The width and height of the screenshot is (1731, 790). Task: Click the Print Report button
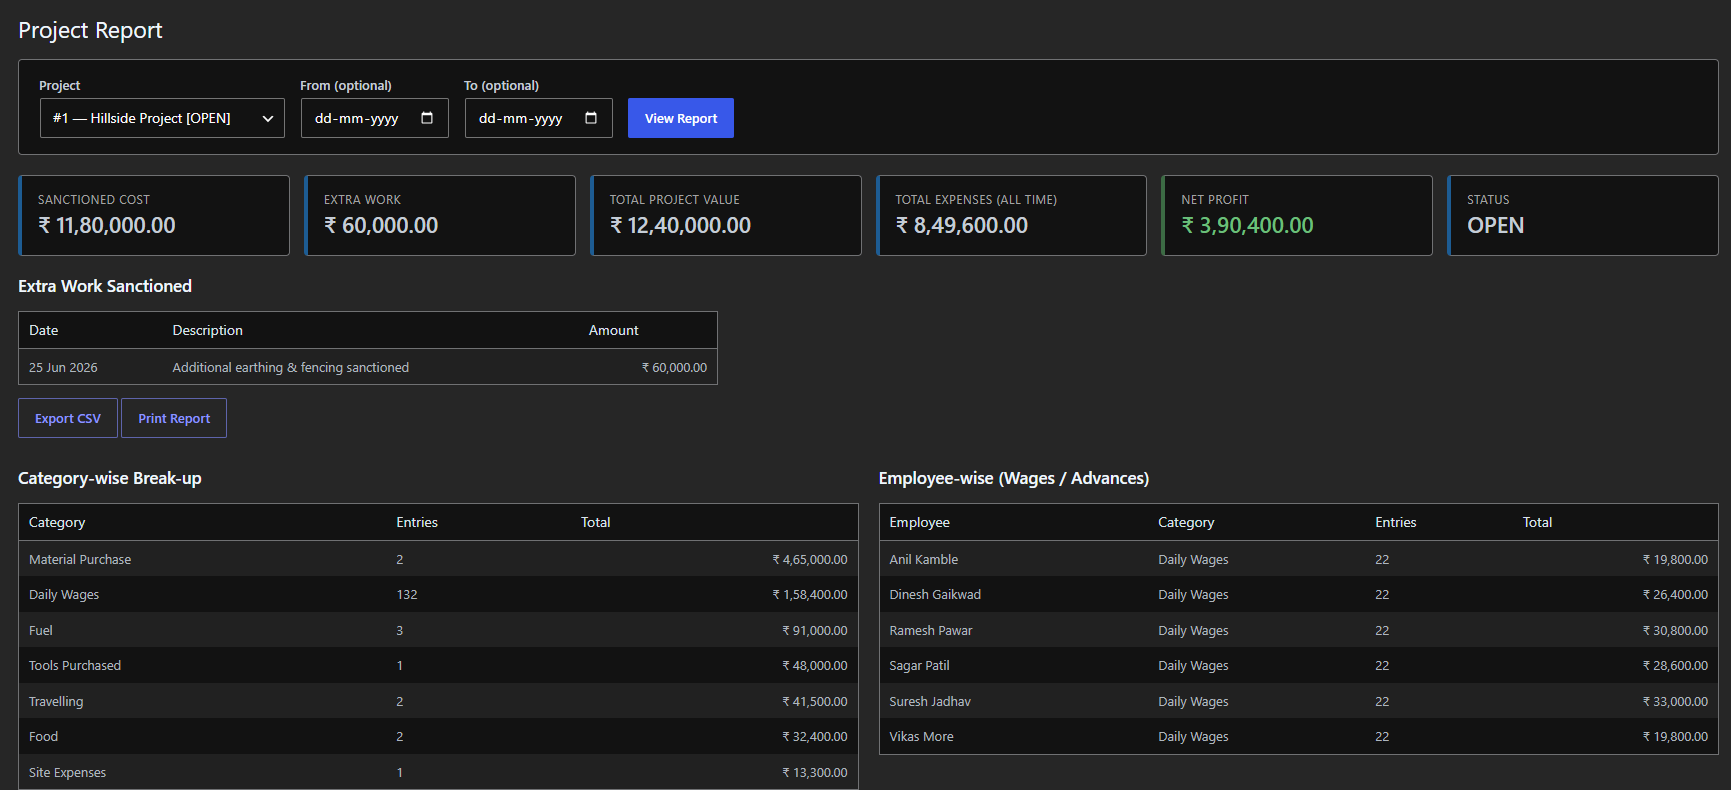[174, 418]
